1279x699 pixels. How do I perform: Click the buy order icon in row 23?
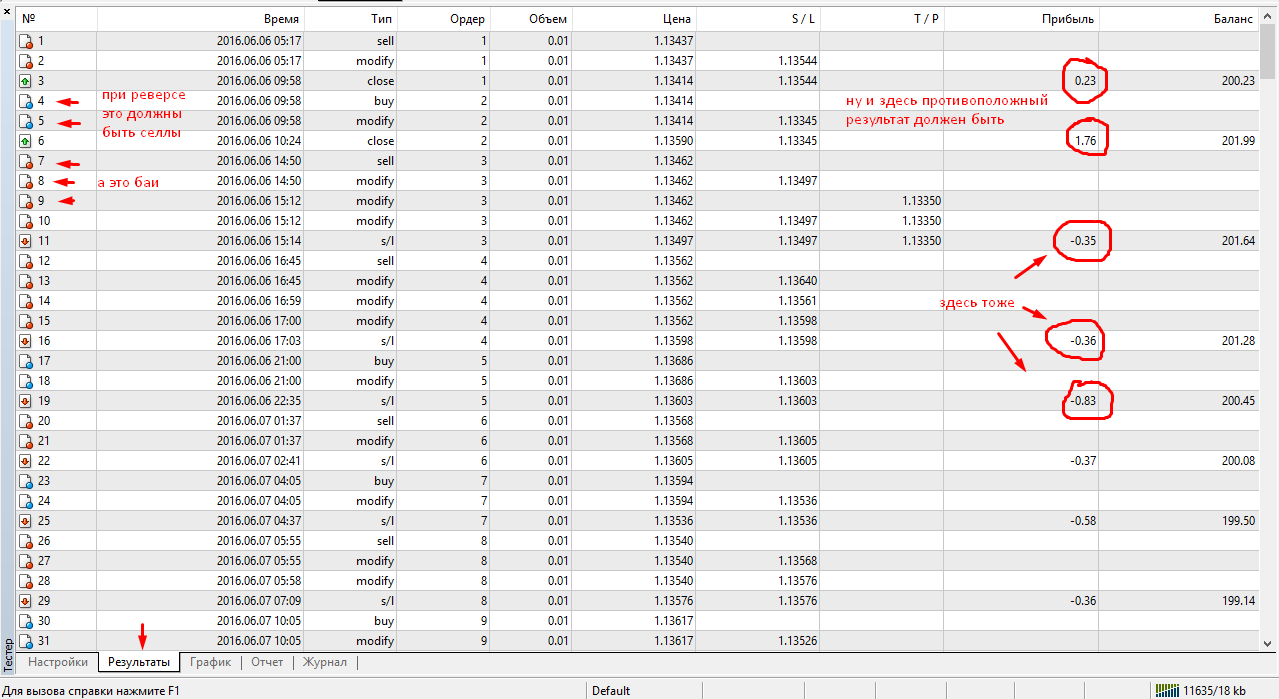tap(26, 481)
